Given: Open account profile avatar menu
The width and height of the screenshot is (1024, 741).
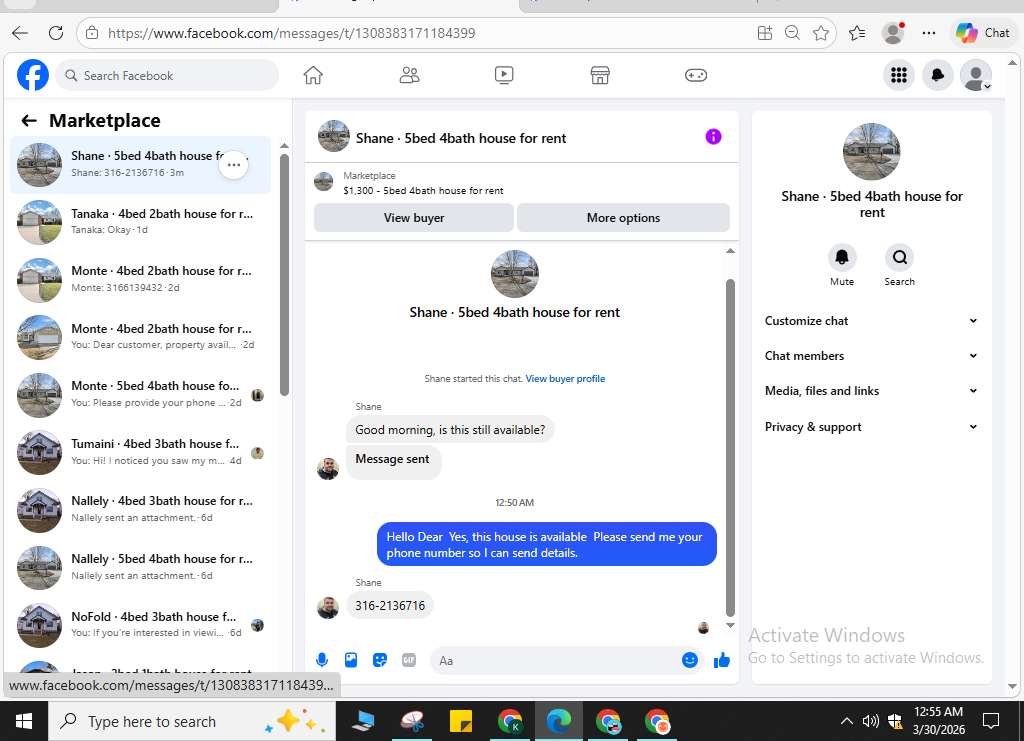Looking at the screenshot, I should click(976, 75).
